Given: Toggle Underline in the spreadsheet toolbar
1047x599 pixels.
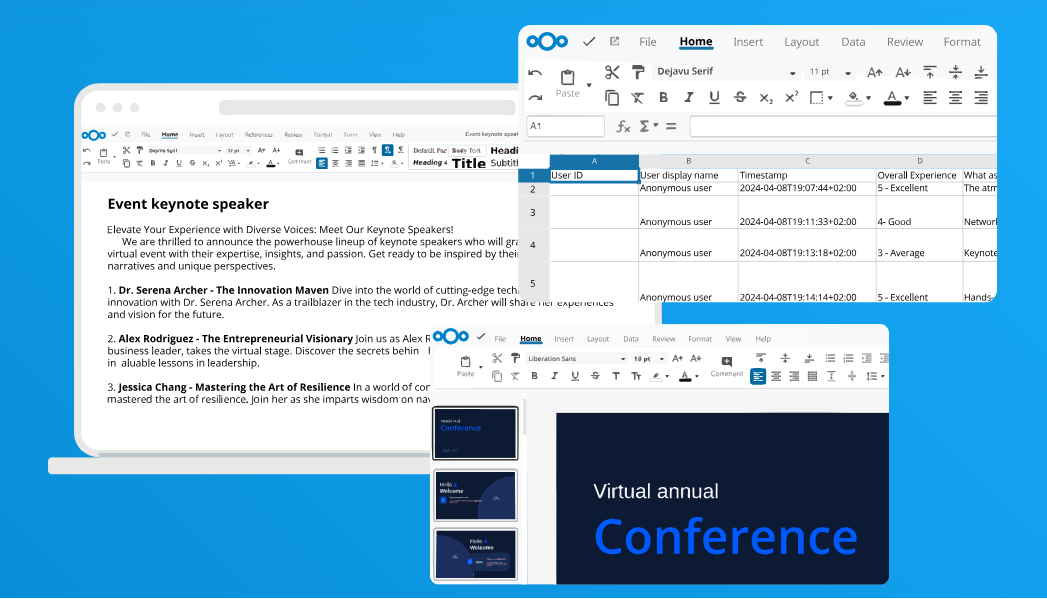Looking at the screenshot, I should (x=714, y=97).
